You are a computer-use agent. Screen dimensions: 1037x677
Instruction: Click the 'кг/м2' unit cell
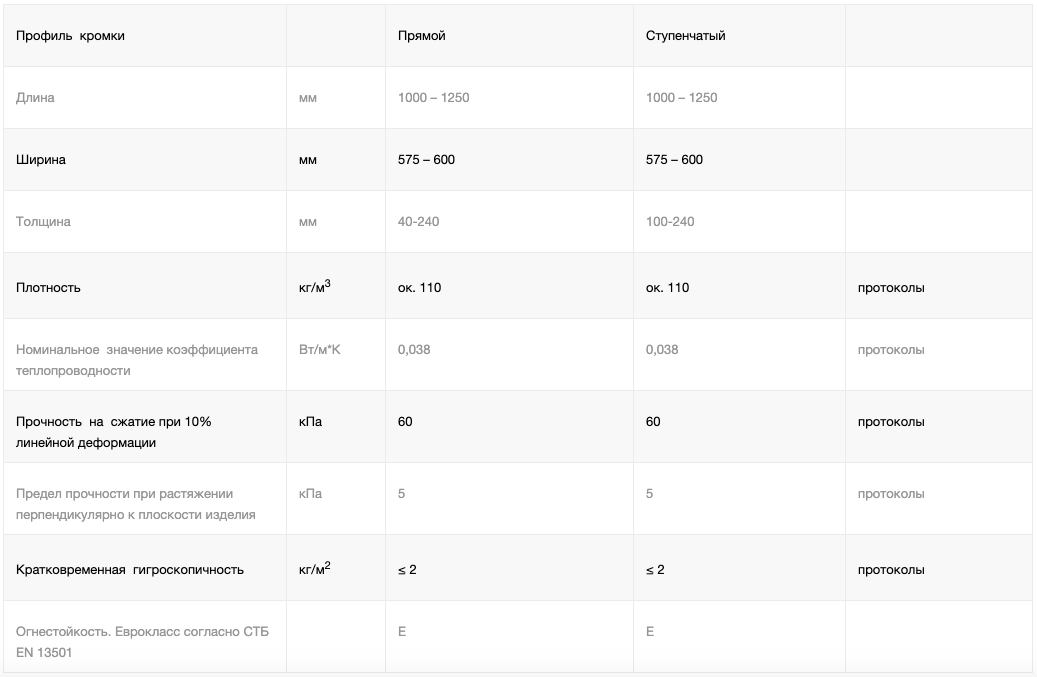(314, 569)
